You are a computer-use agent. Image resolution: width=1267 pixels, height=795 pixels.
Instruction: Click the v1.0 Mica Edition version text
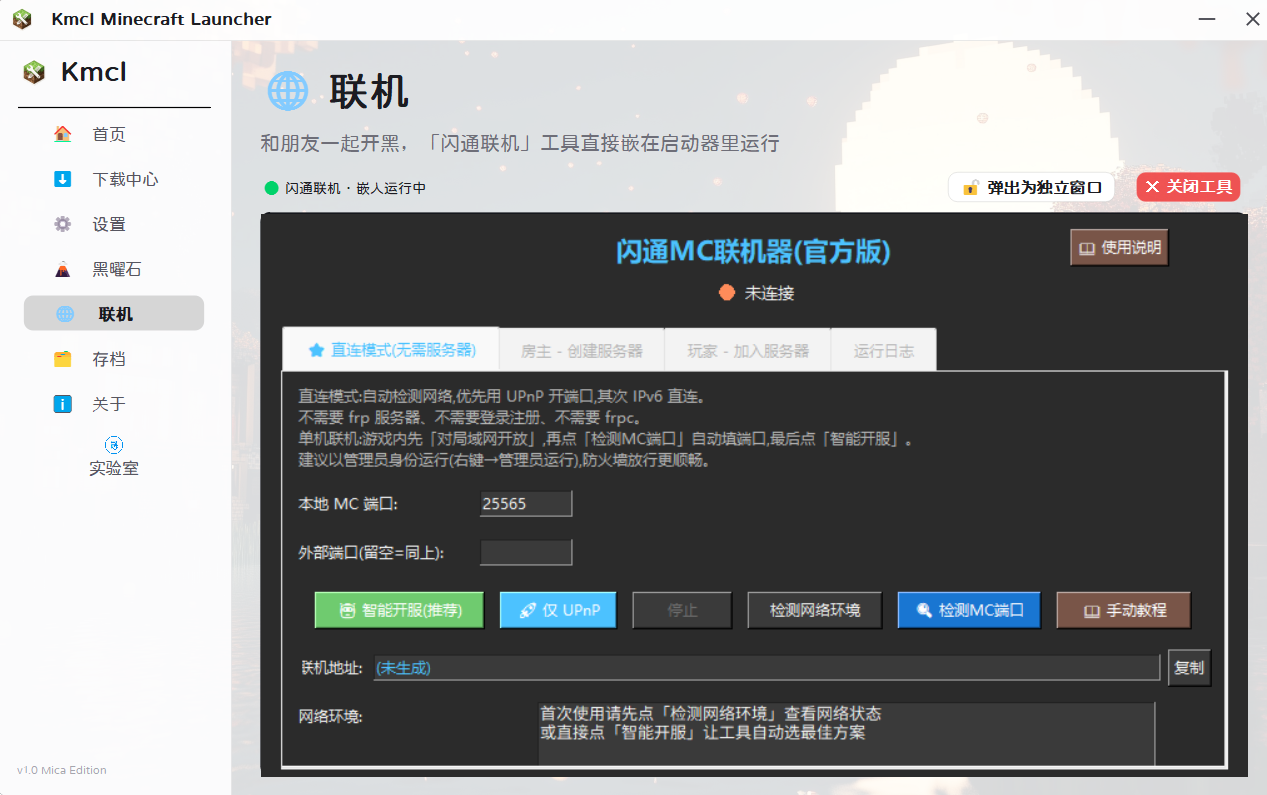click(62, 770)
